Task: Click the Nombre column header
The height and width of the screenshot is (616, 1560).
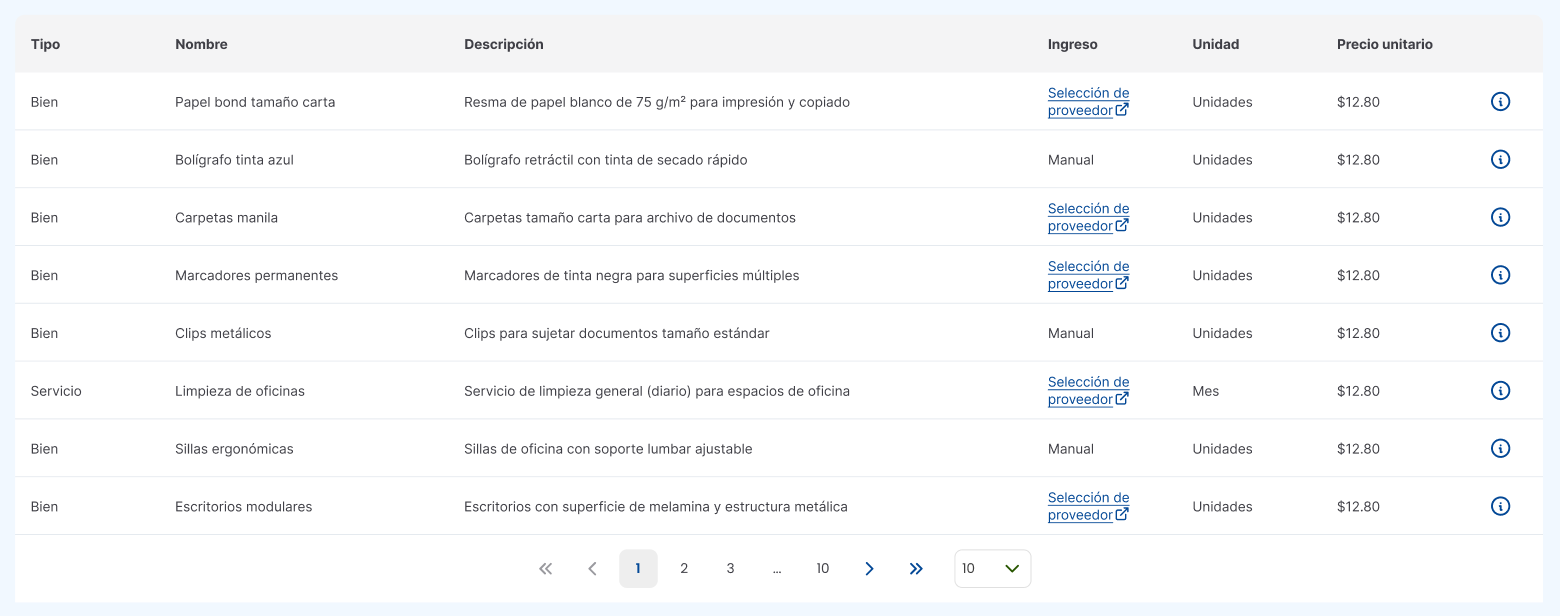Action: point(201,45)
